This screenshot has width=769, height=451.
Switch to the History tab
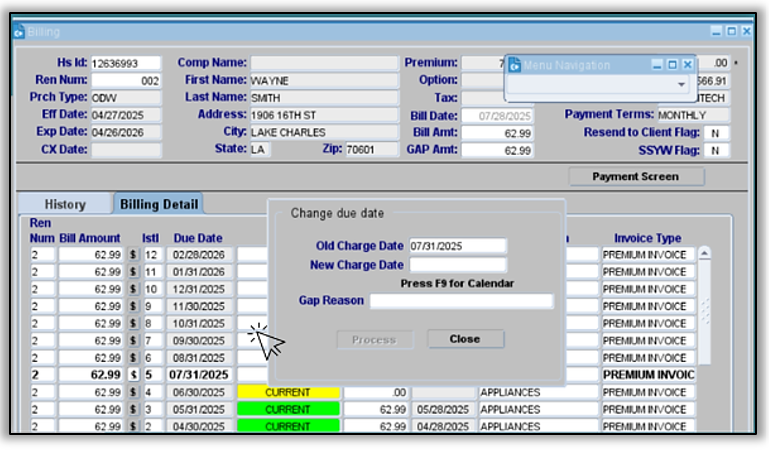[64, 204]
